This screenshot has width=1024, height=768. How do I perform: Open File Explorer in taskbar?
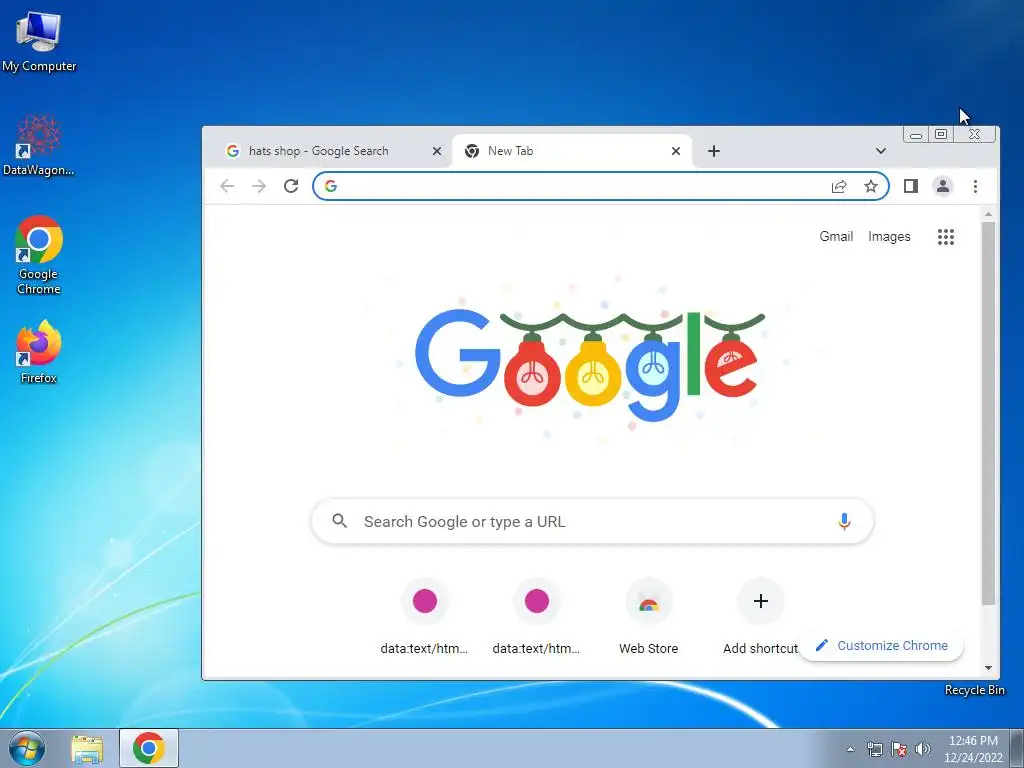[x=87, y=749]
